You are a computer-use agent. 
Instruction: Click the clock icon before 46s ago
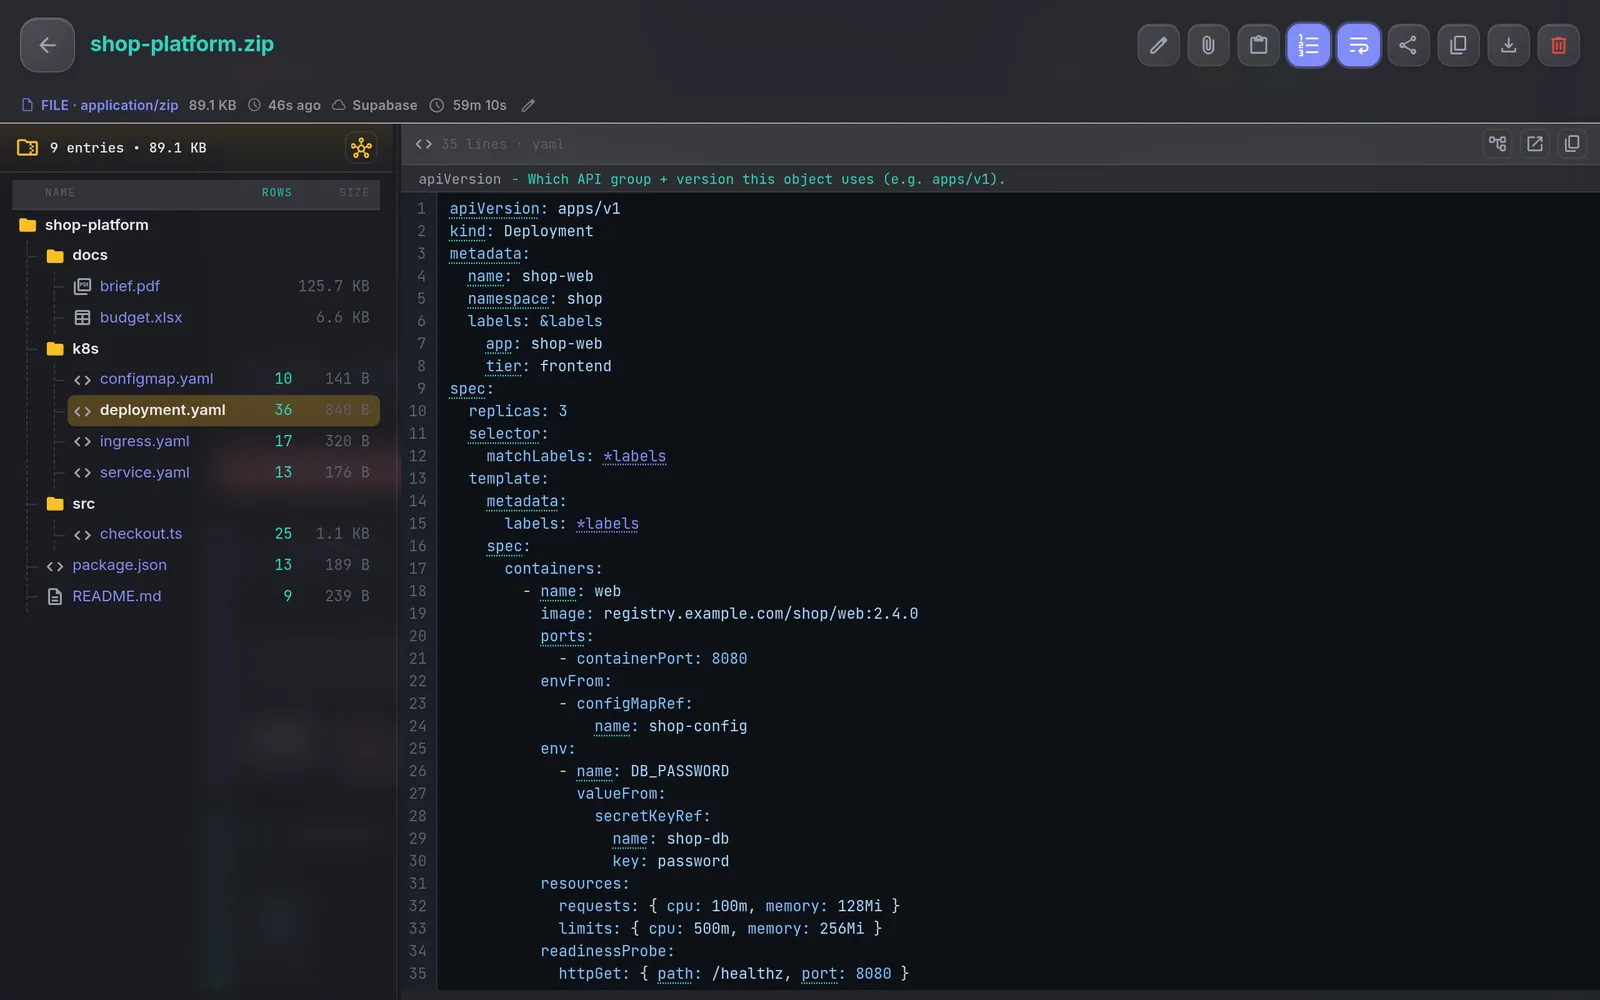[x=254, y=105]
